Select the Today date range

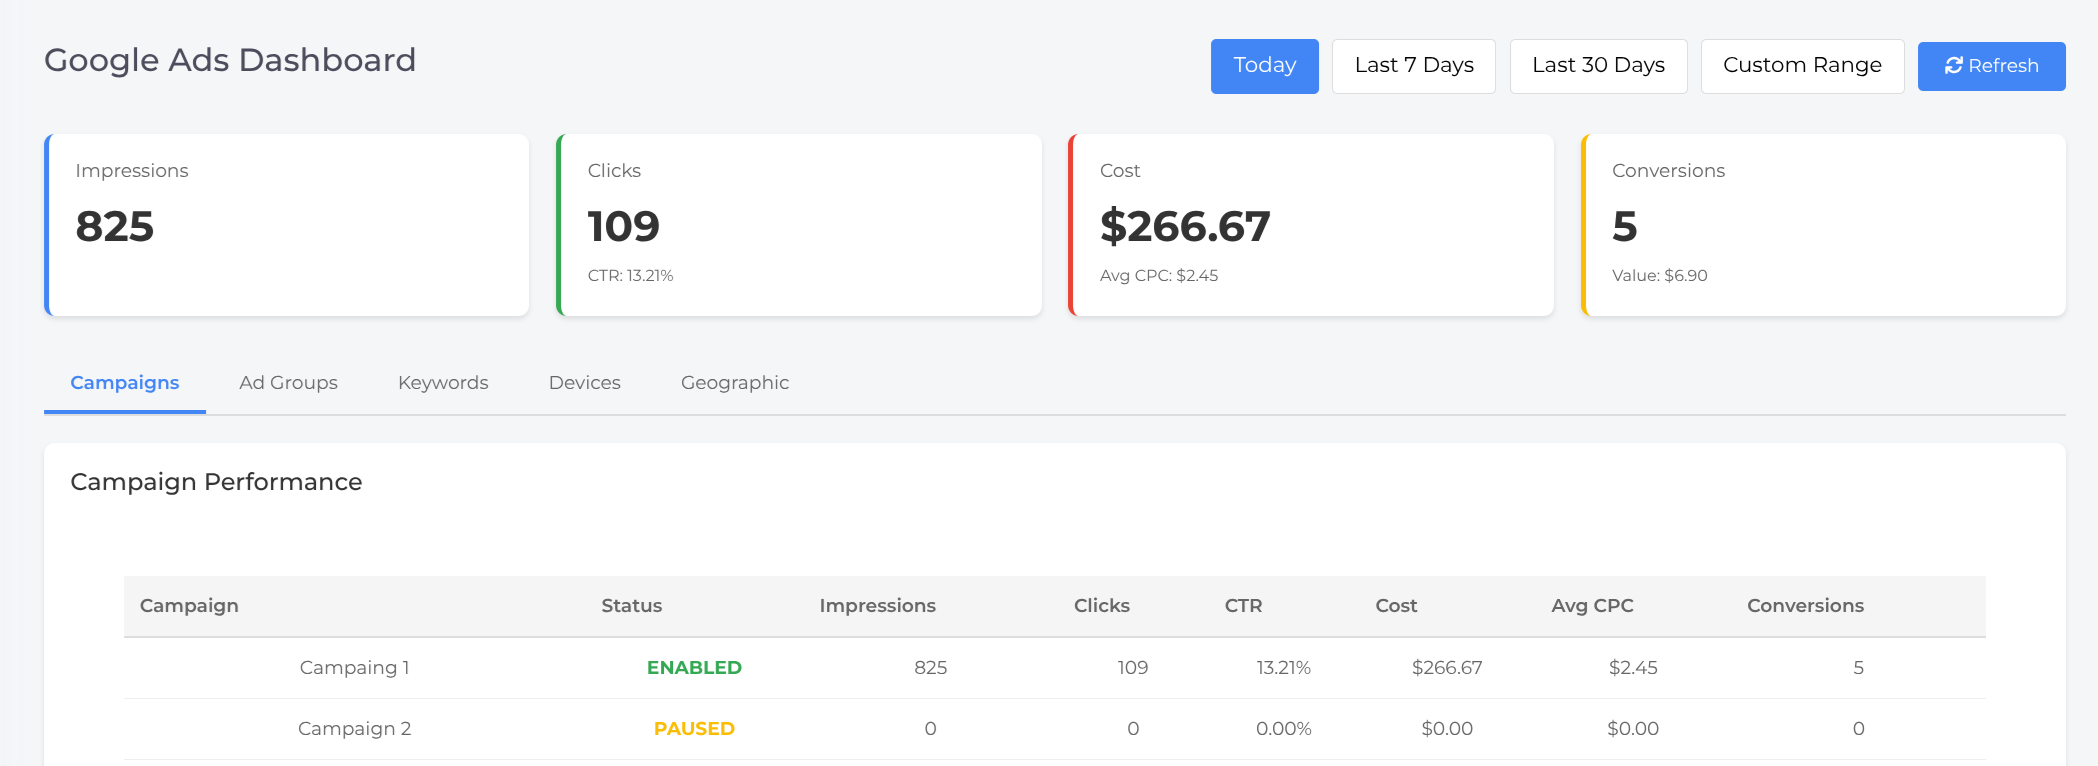(x=1265, y=66)
